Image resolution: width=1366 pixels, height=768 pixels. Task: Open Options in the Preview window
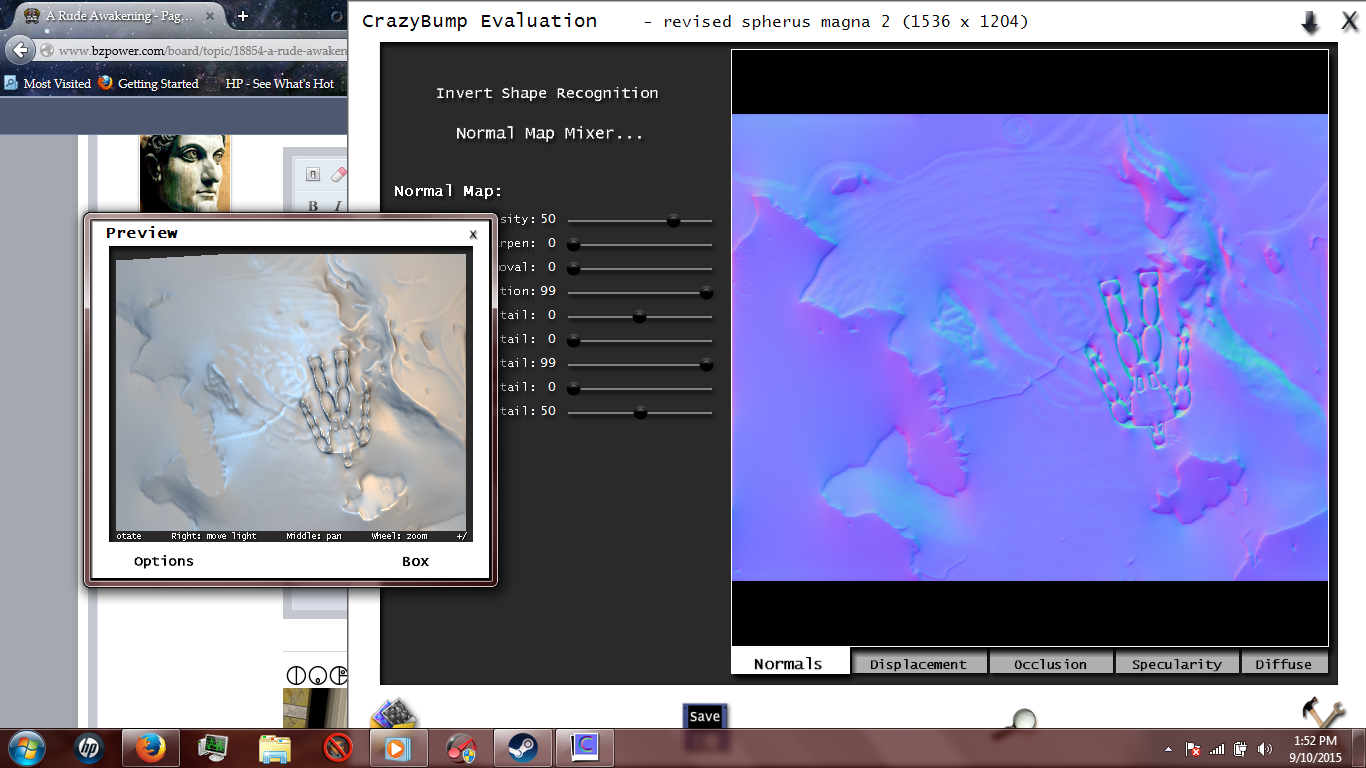pyautogui.click(x=163, y=561)
